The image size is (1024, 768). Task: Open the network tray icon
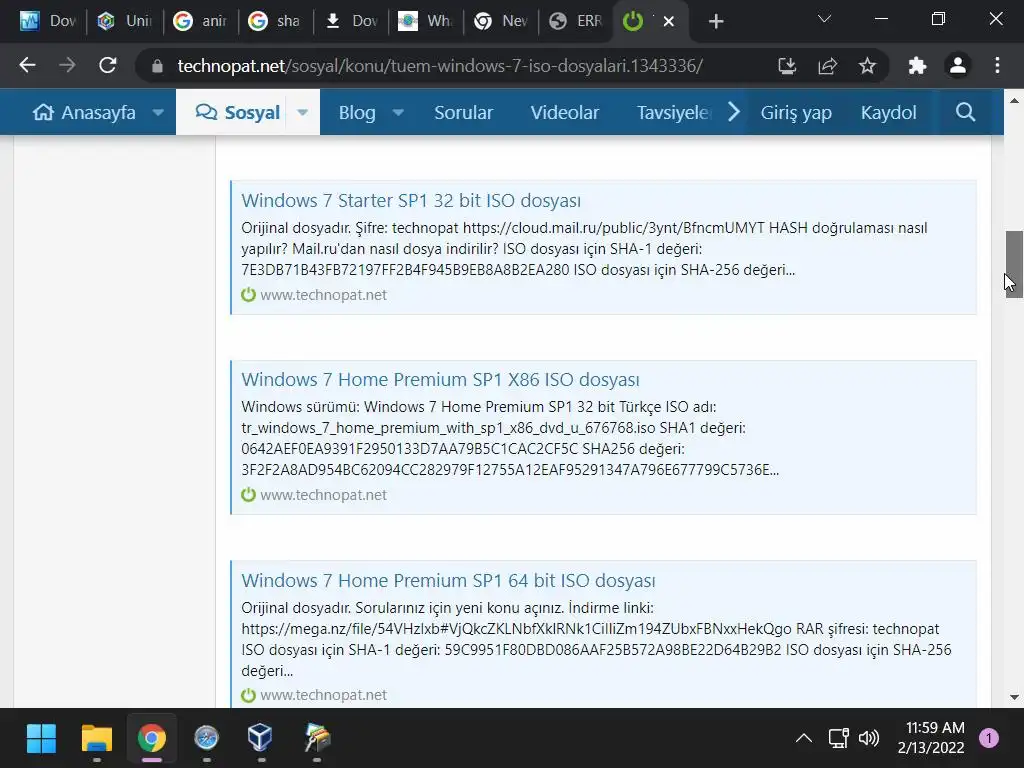point(839,739)
